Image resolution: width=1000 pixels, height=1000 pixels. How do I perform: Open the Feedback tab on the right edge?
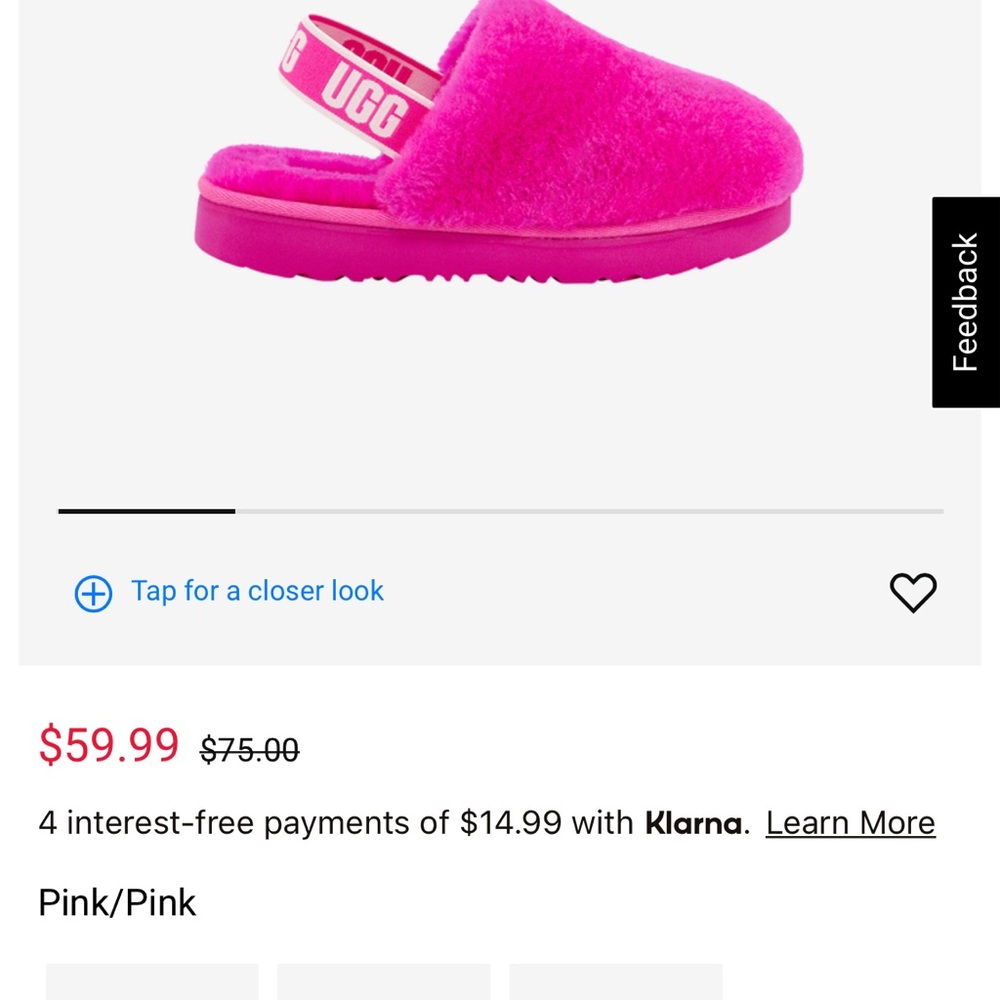(965, 300)
